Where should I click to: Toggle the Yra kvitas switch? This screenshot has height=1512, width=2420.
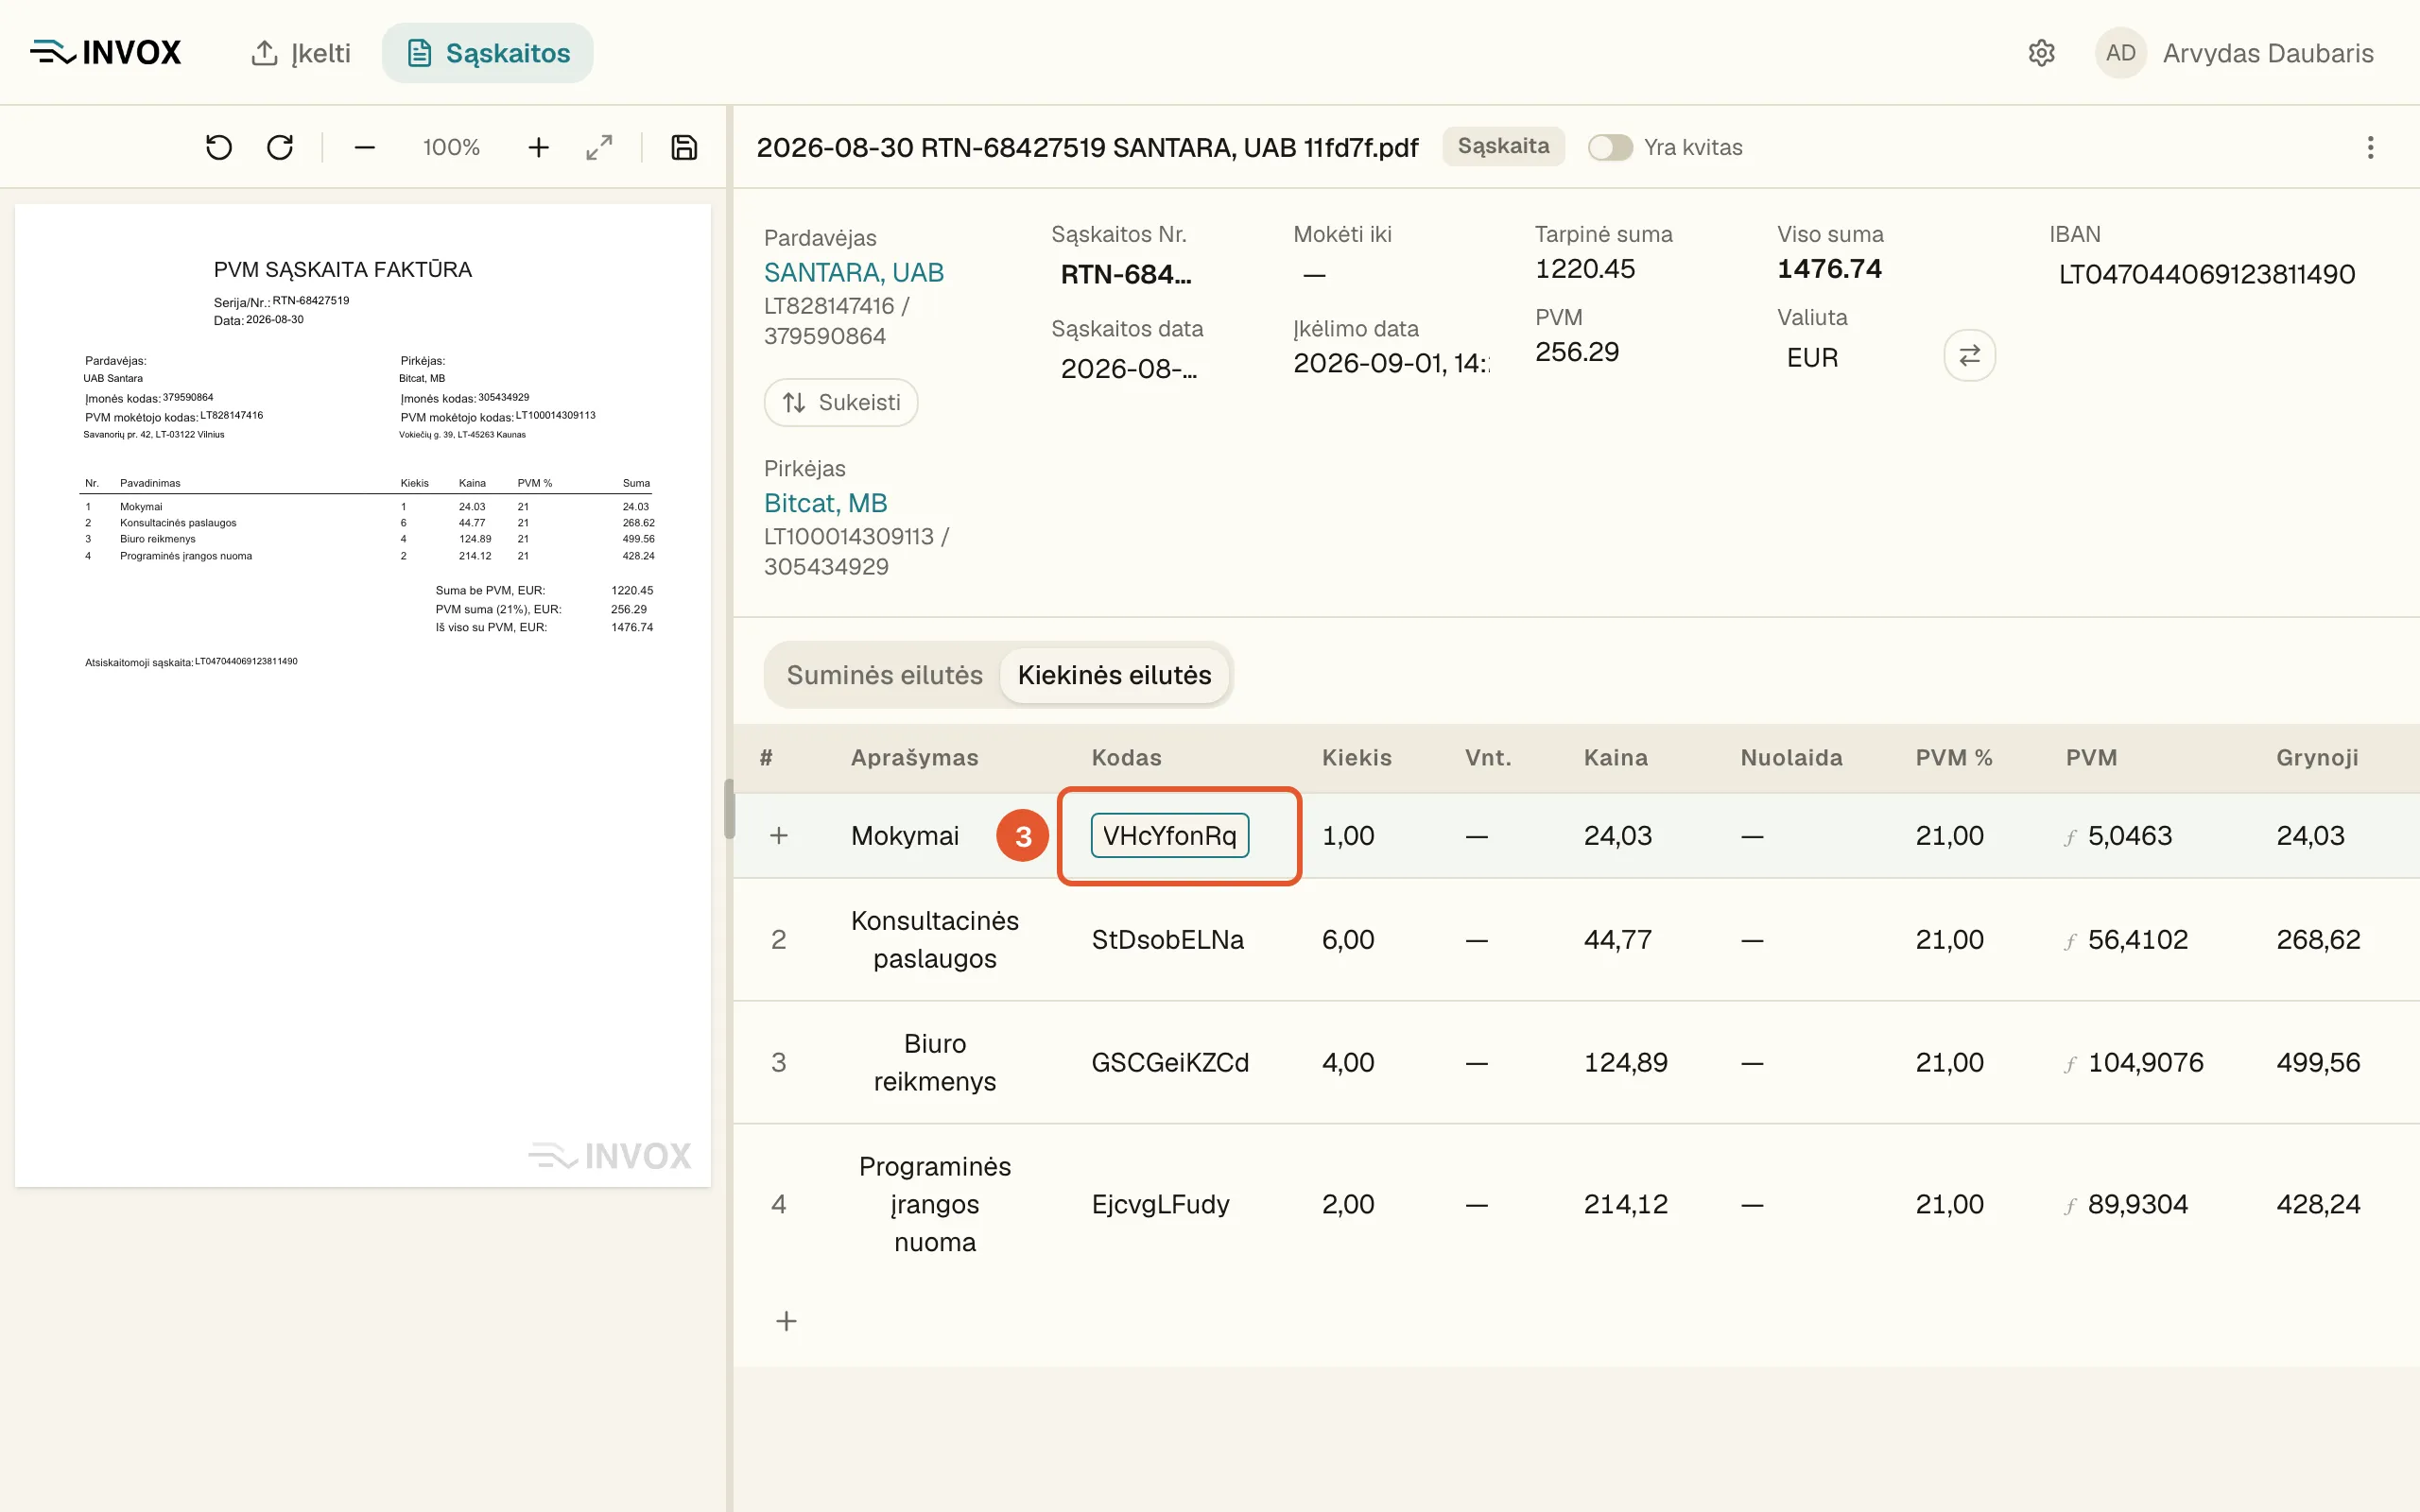click(x=1610, y=147)
